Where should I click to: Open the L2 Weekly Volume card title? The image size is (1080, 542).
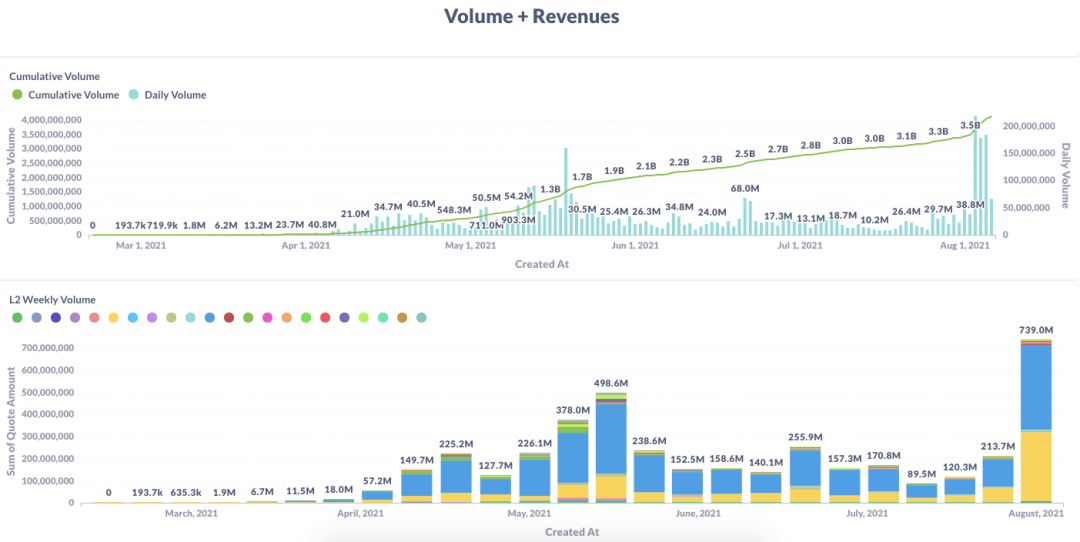pos(52,300)
